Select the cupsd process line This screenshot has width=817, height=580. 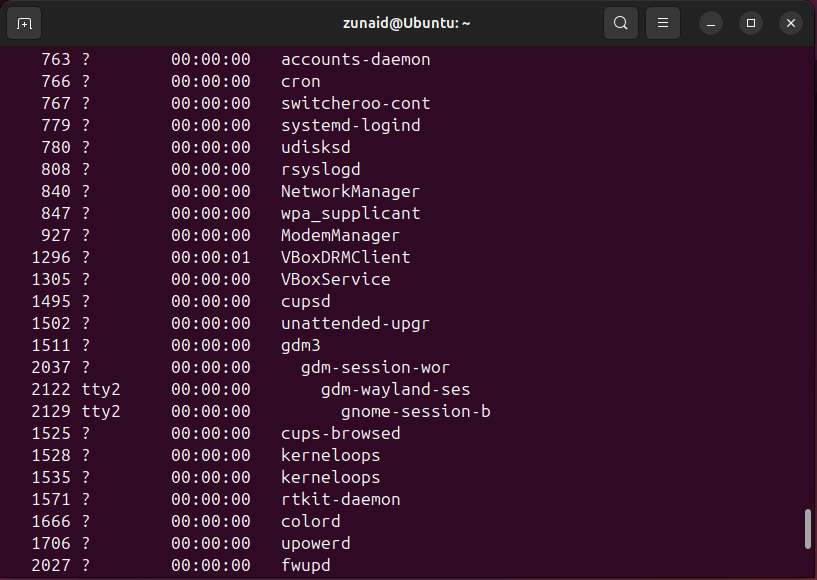(x=305, y=301)
